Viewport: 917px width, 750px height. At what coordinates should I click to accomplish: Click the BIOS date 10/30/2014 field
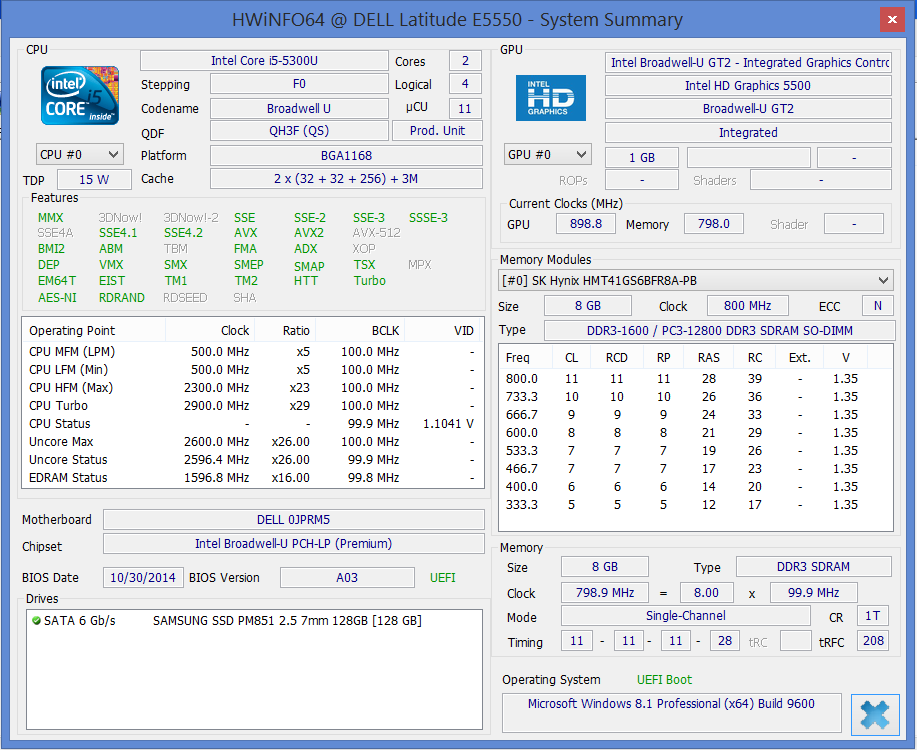143,577
